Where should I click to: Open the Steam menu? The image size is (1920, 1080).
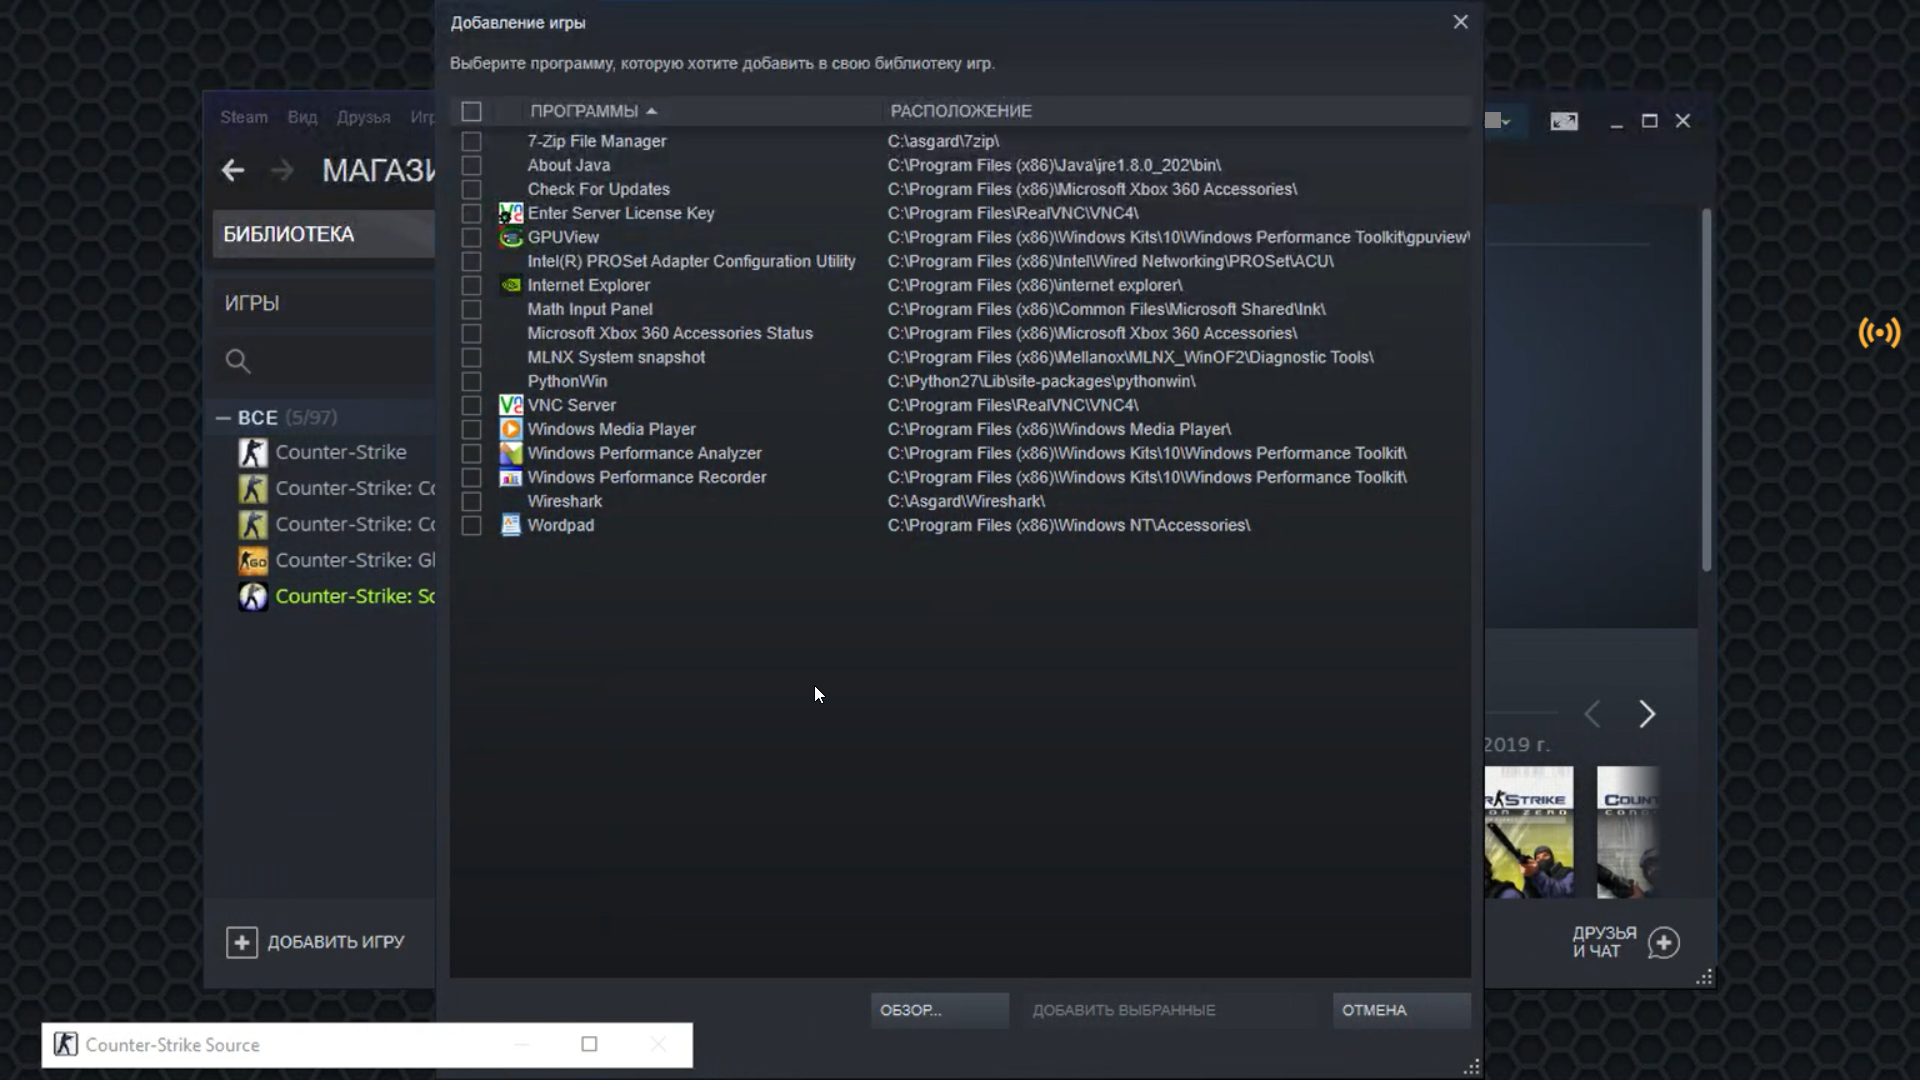click(244, 117)
